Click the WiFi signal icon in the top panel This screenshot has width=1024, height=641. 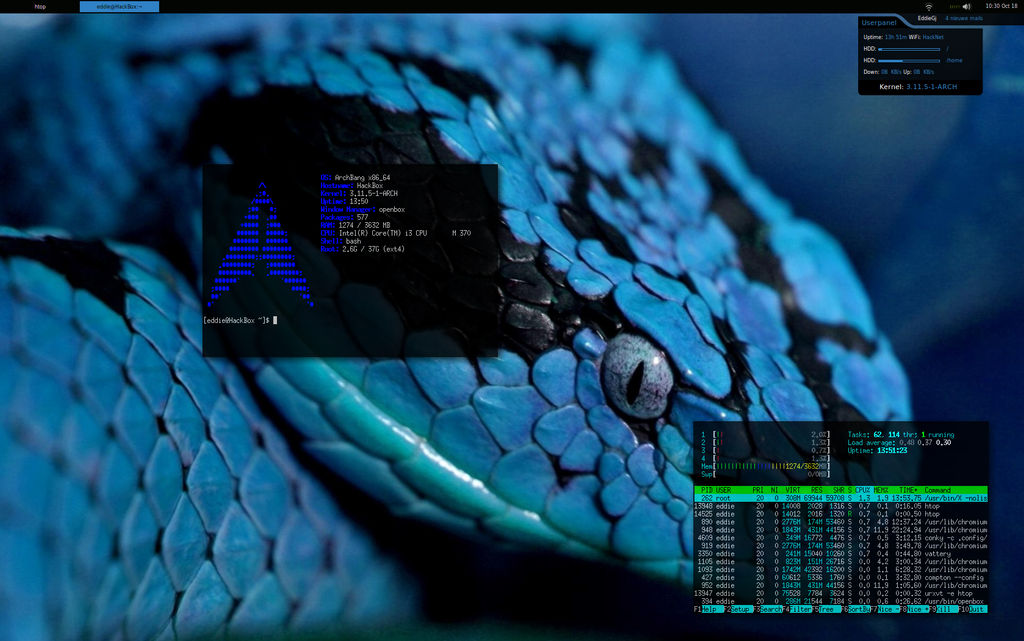pos(929,7)
